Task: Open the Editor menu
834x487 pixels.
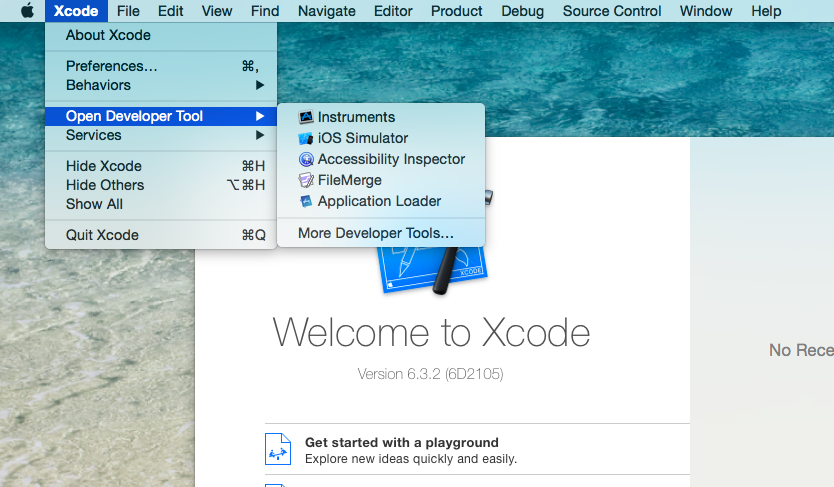Action: pos(393,11)
